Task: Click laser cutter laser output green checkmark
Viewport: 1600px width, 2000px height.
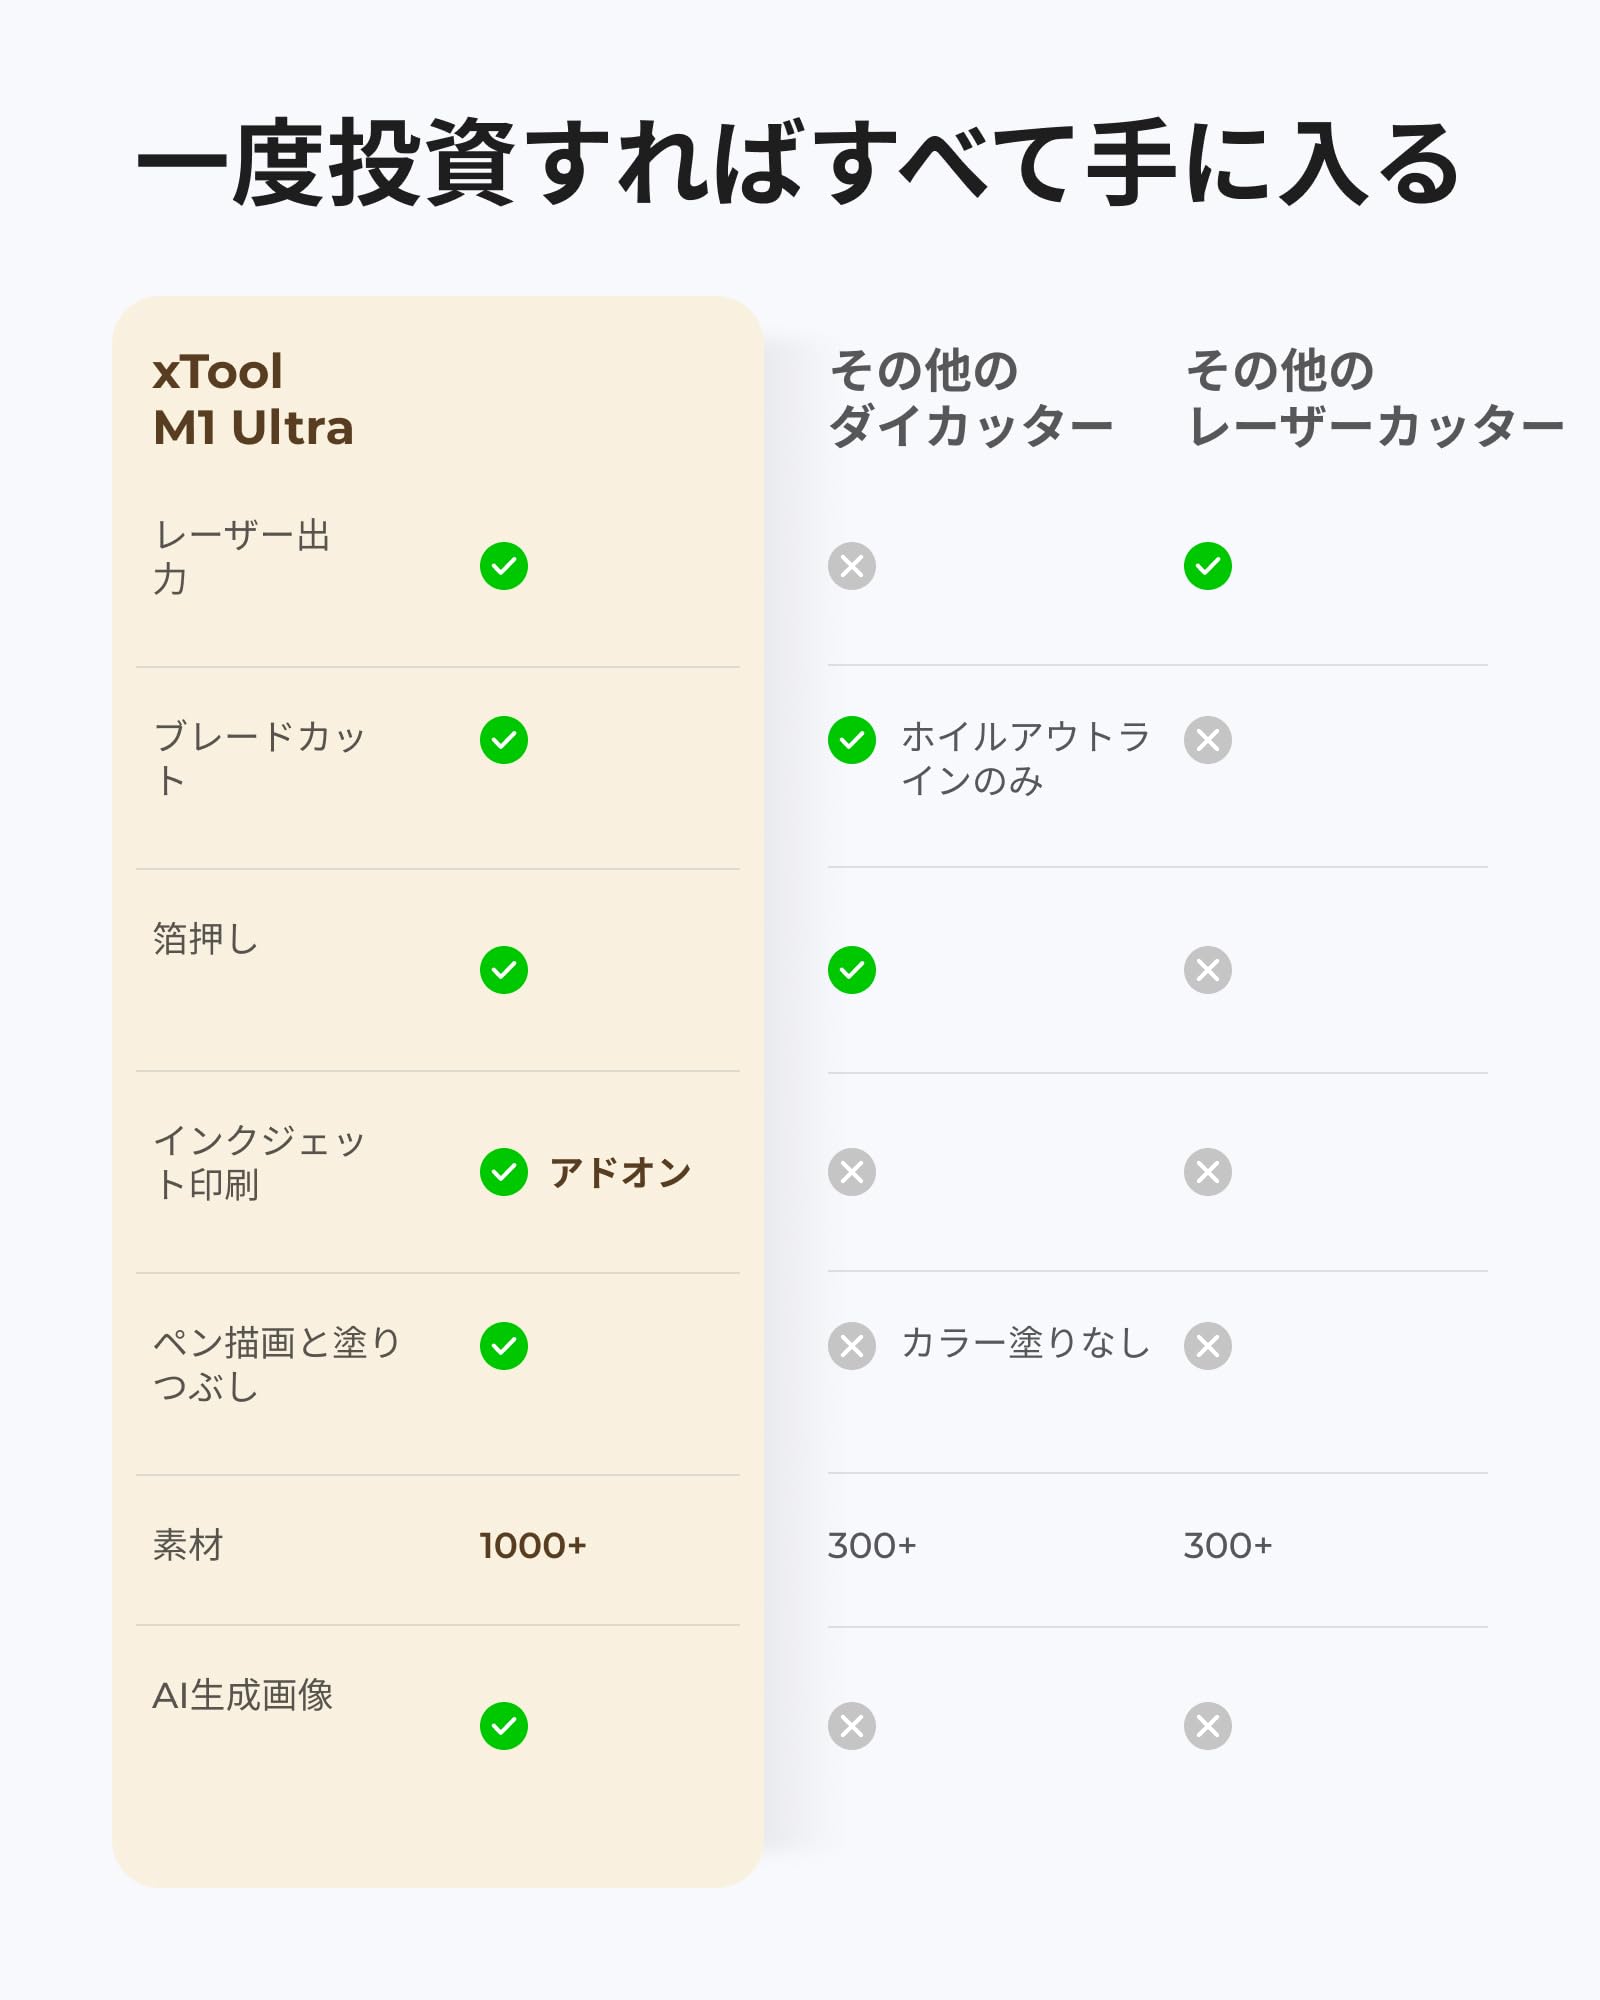Action: coord(1208,566)
